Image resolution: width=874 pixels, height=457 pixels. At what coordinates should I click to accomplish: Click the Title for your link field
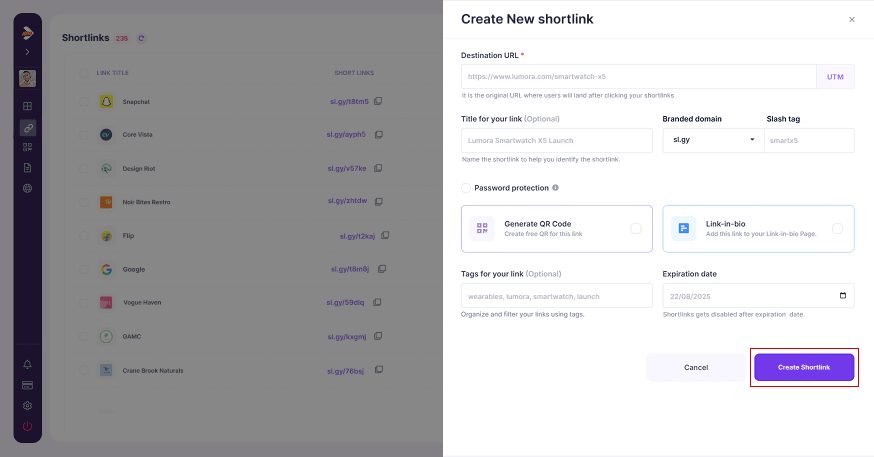556,140
